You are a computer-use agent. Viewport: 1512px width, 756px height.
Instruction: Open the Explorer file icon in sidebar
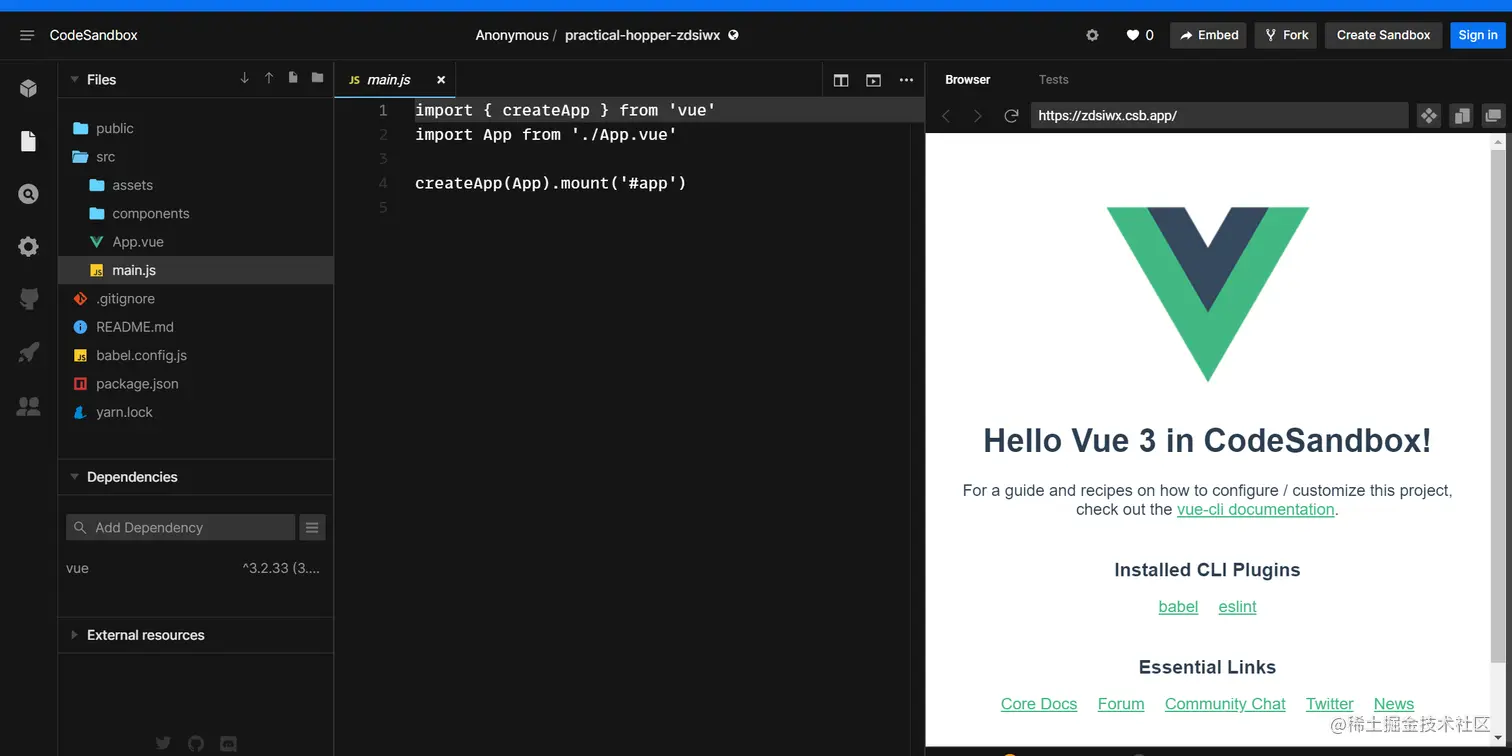coord(28,141)
